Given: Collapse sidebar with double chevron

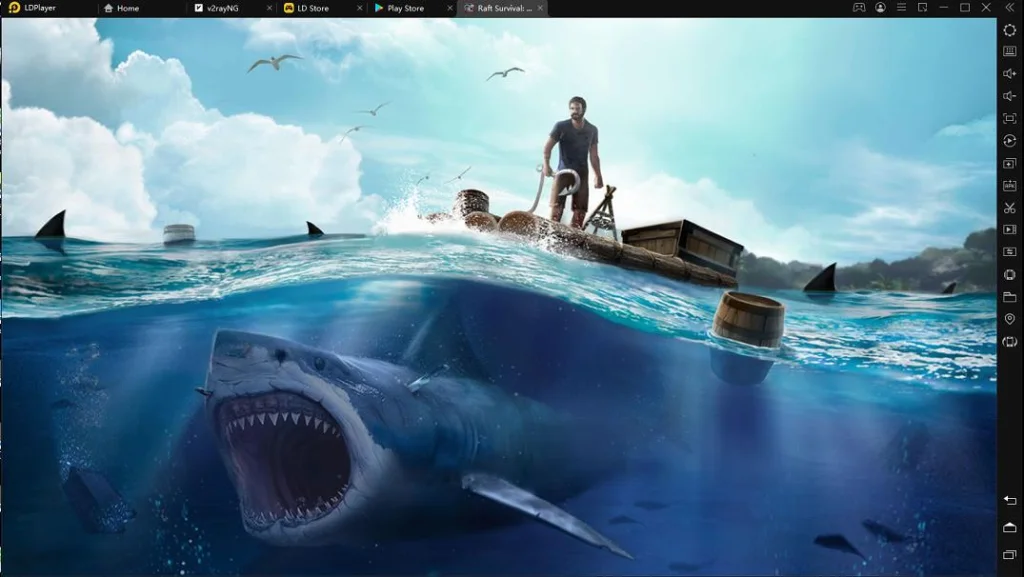Looking at the screenshot, I should (x=1008, y=8).
